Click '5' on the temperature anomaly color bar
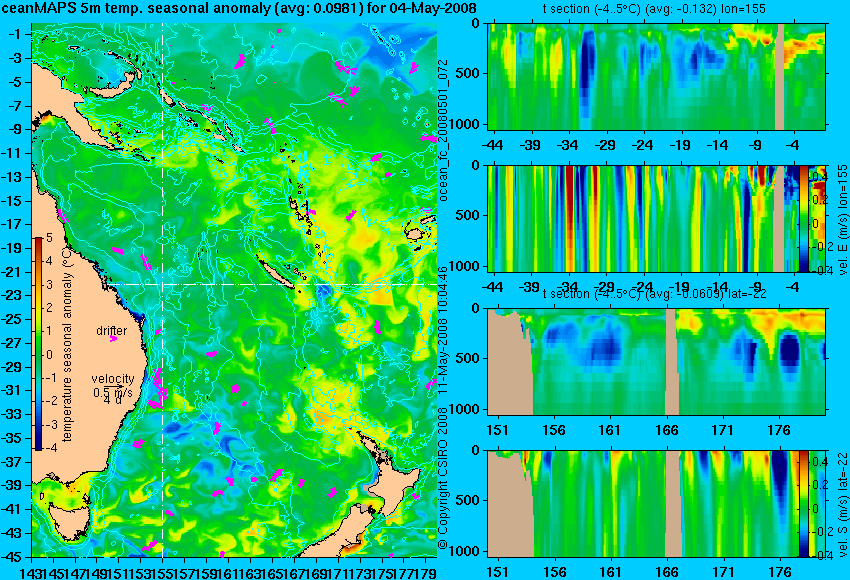The image size is (850, 580). pos(49,237)
